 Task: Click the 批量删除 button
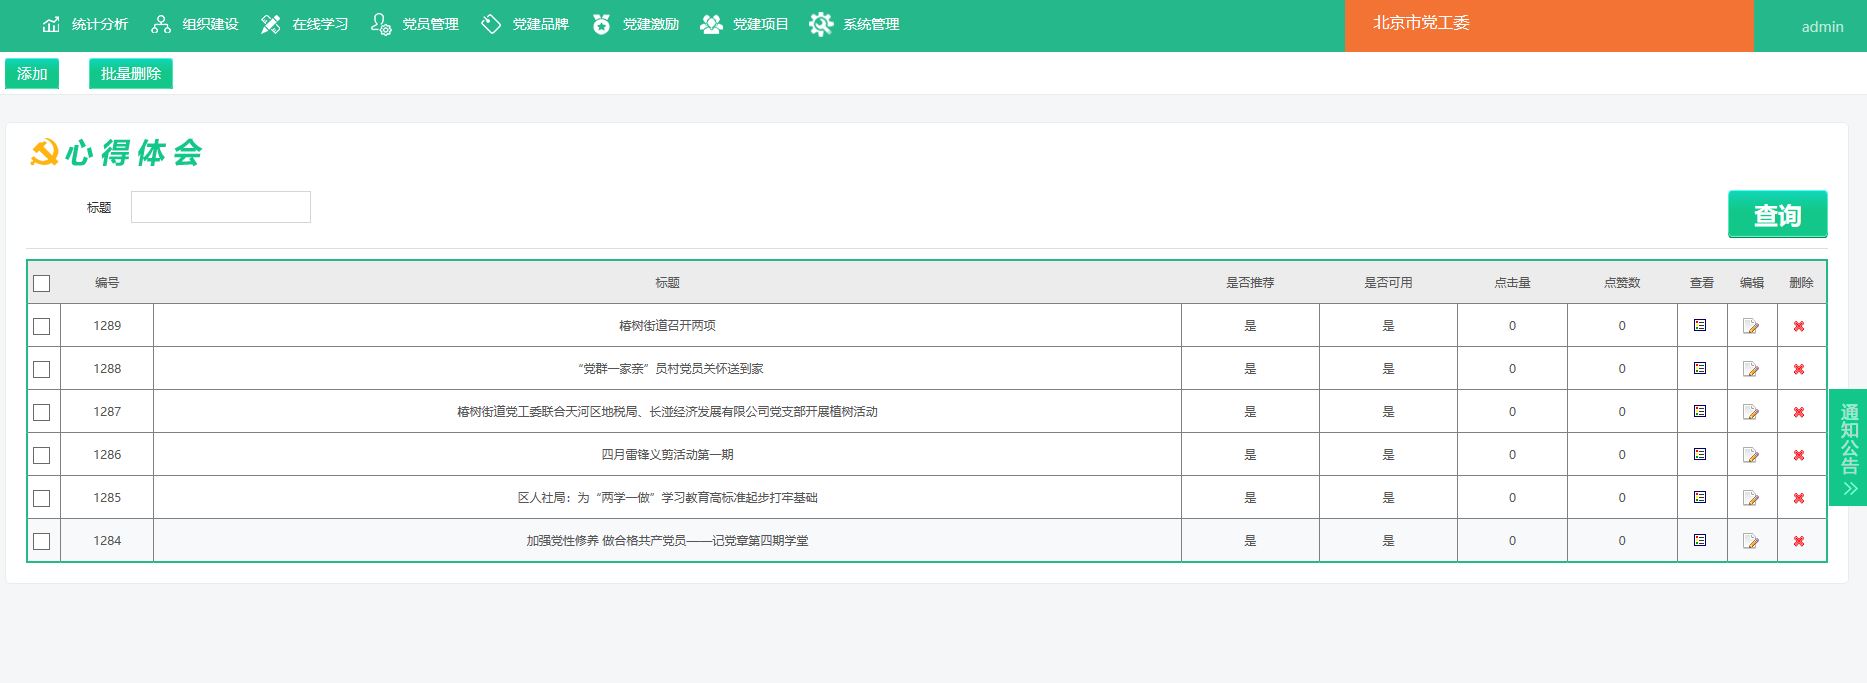tap(131, 74)
